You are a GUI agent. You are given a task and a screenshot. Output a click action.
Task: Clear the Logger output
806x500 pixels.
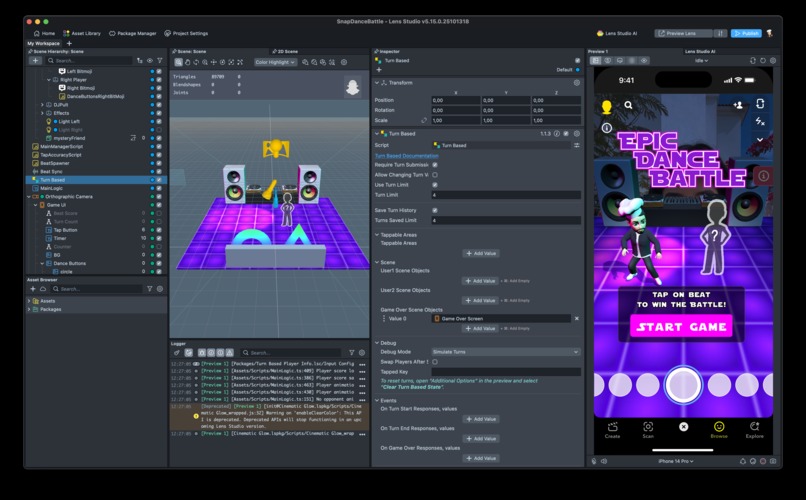click(x=177, y=353)
